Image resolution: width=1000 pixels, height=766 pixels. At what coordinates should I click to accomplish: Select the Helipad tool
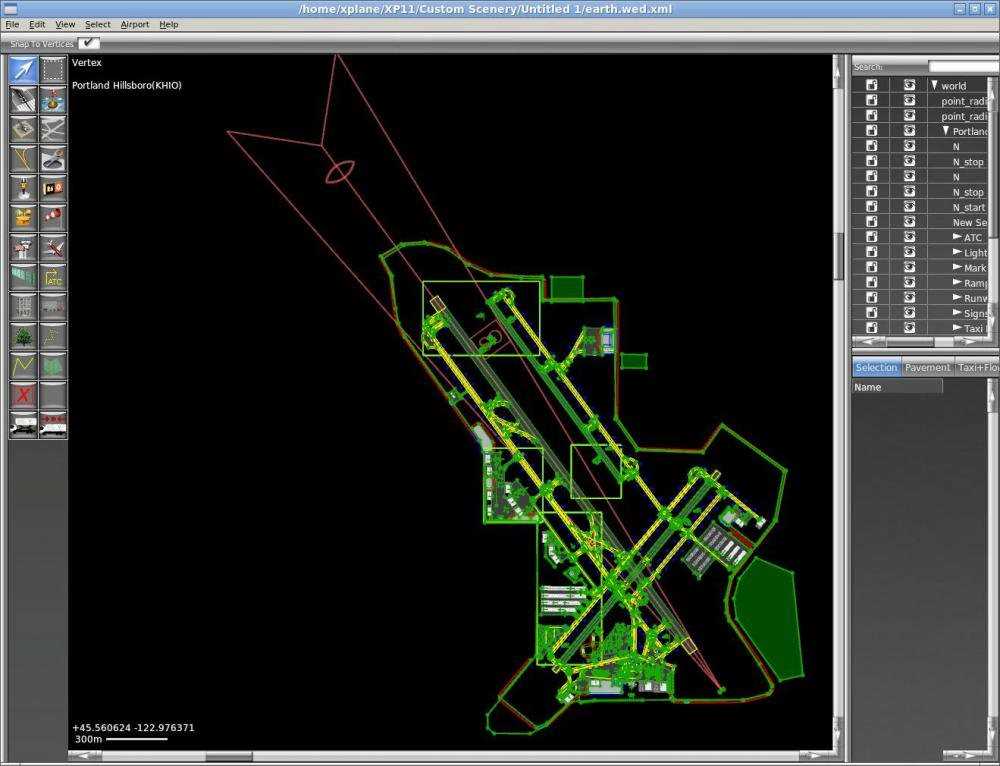pos(23,129)
